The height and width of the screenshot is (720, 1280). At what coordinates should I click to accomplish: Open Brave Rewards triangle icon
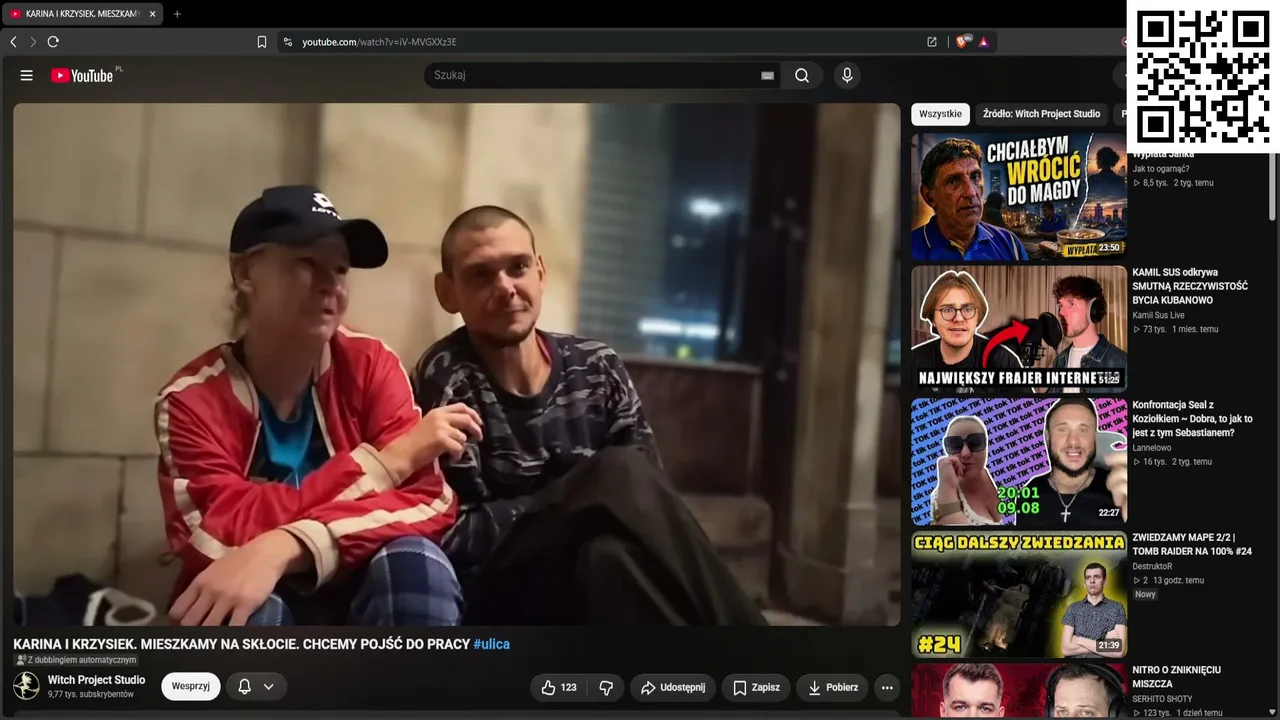(984, 42)
